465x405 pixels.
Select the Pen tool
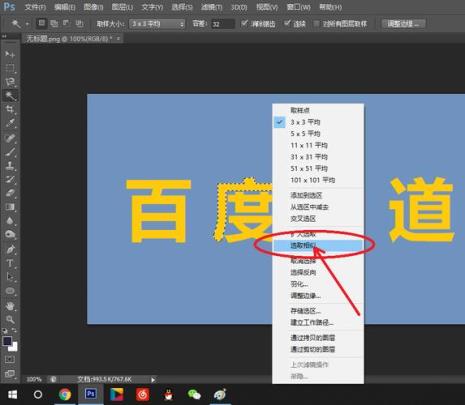[x=10, y=249]
